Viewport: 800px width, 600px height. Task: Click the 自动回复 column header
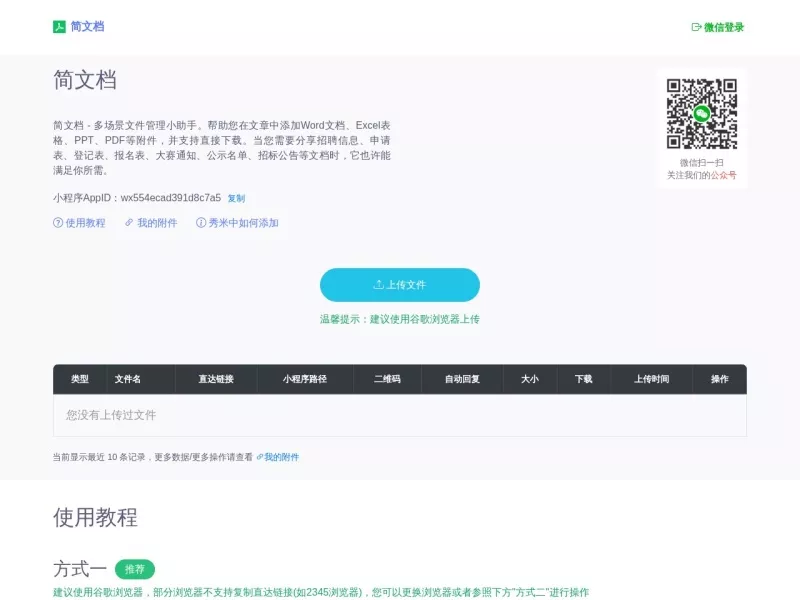click(462, 379)
